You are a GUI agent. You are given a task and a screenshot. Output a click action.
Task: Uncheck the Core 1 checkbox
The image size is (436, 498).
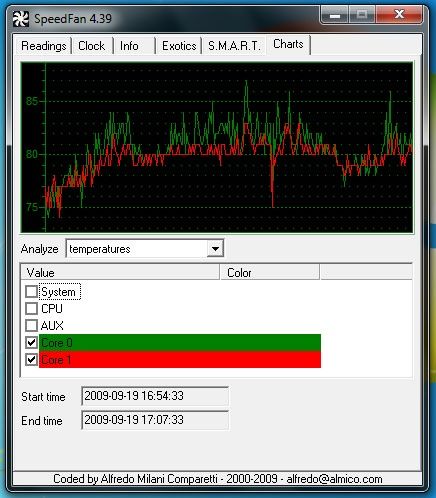coord(31,360)
